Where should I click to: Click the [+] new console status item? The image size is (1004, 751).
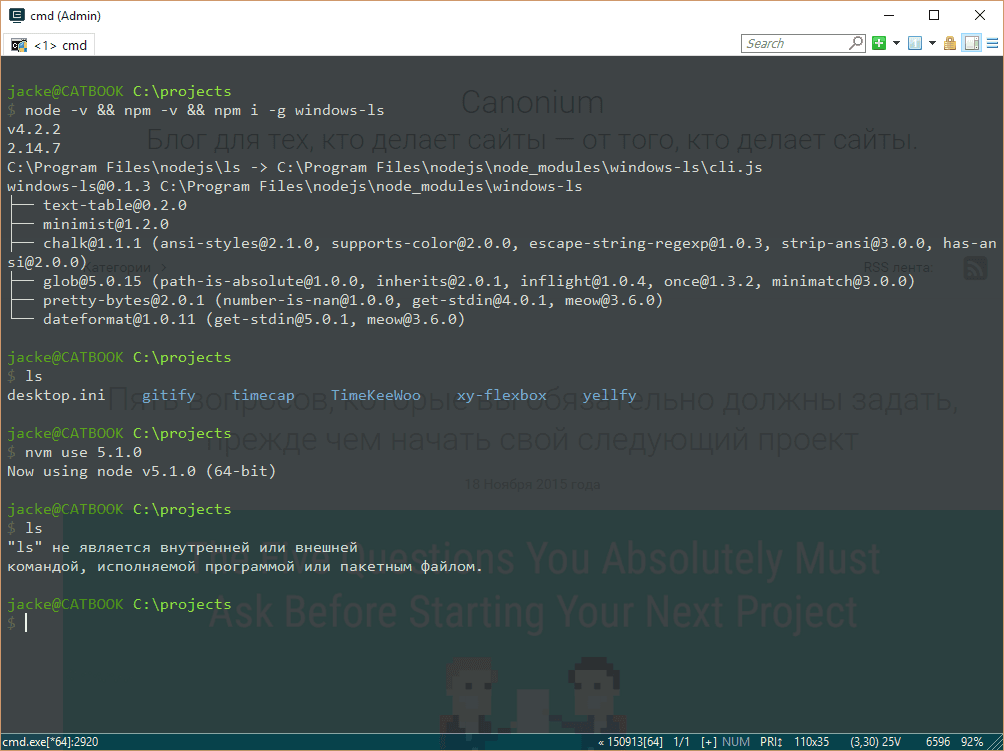click(x=709, y=742)
